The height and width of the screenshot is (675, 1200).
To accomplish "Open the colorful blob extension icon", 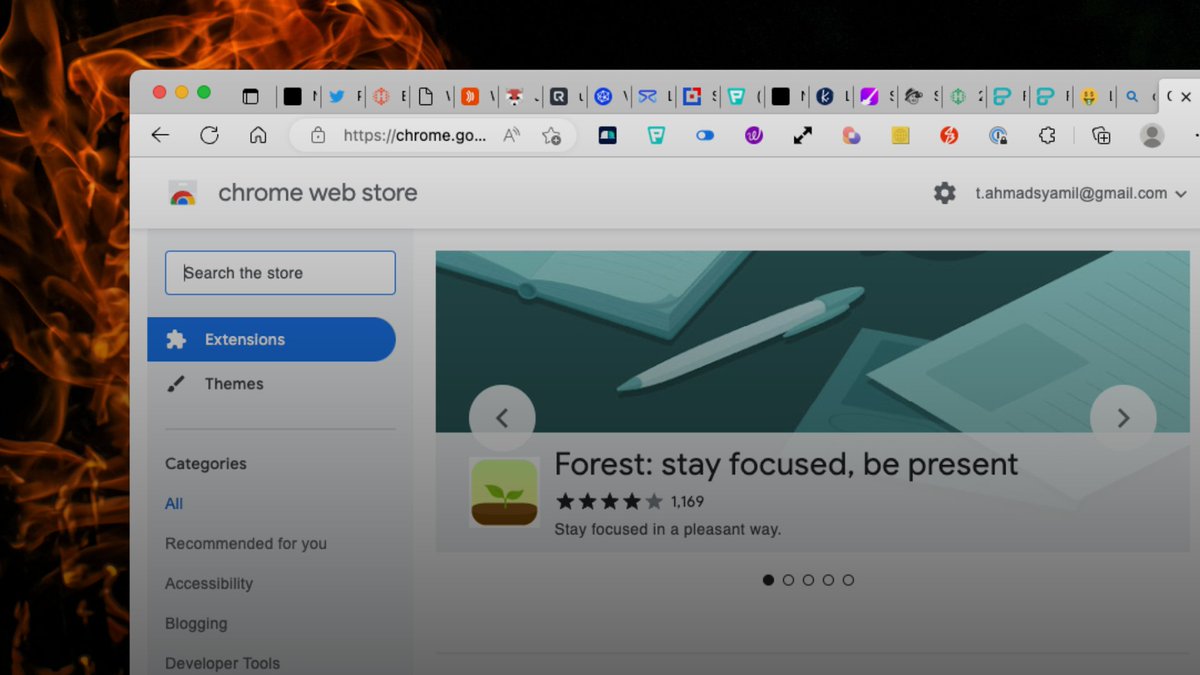I will (x=851, y=135).
